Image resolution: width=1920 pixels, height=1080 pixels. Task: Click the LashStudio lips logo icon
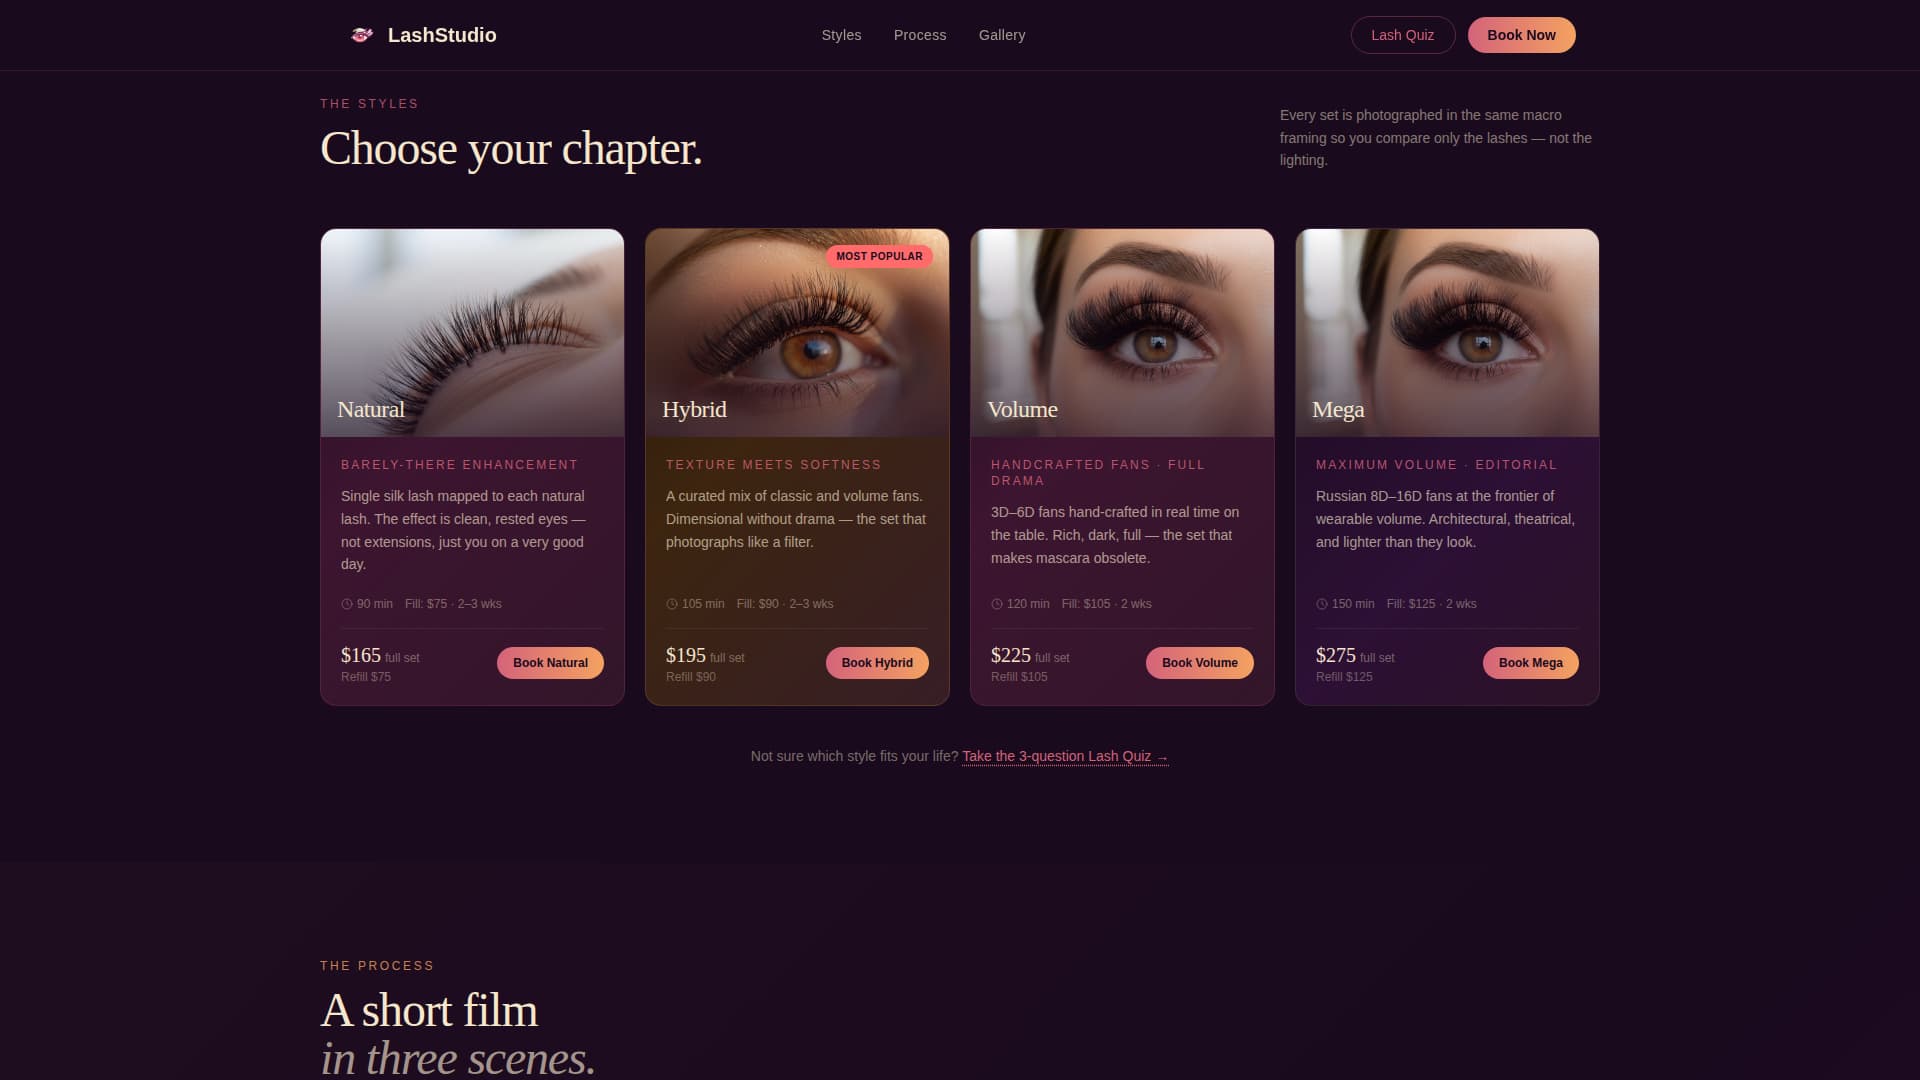(362, 34)
